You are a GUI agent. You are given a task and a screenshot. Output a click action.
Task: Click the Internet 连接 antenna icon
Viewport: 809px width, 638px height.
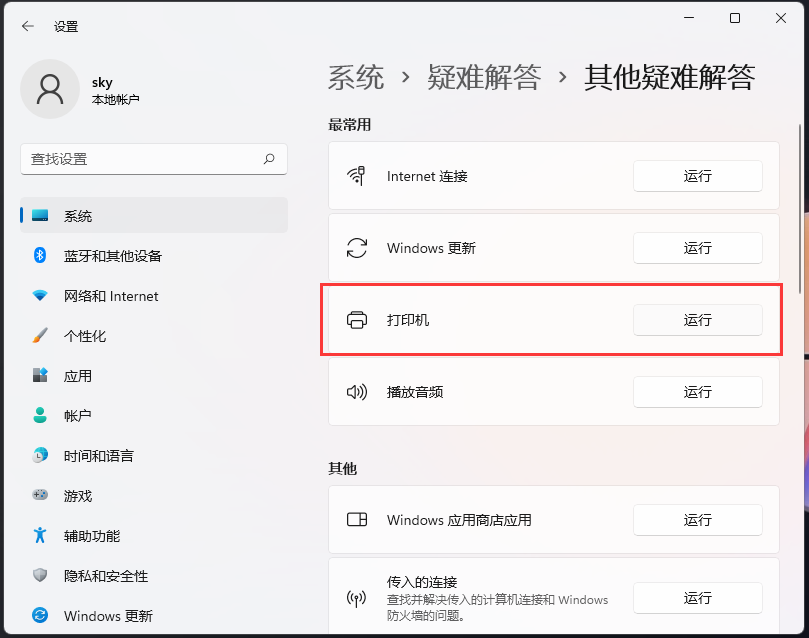tap(357, 176)
